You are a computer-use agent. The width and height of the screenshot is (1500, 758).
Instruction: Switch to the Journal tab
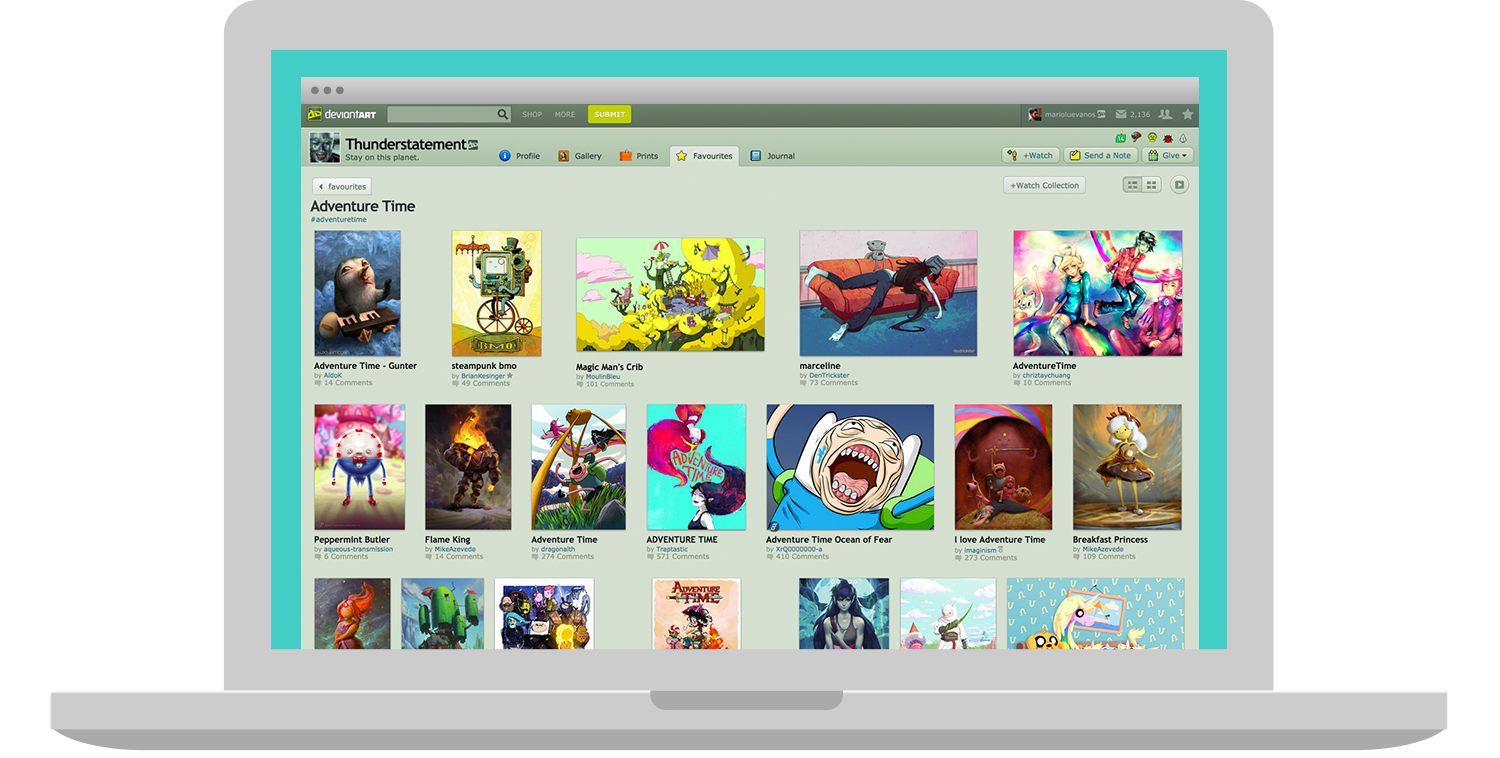[x=772, y=156]
